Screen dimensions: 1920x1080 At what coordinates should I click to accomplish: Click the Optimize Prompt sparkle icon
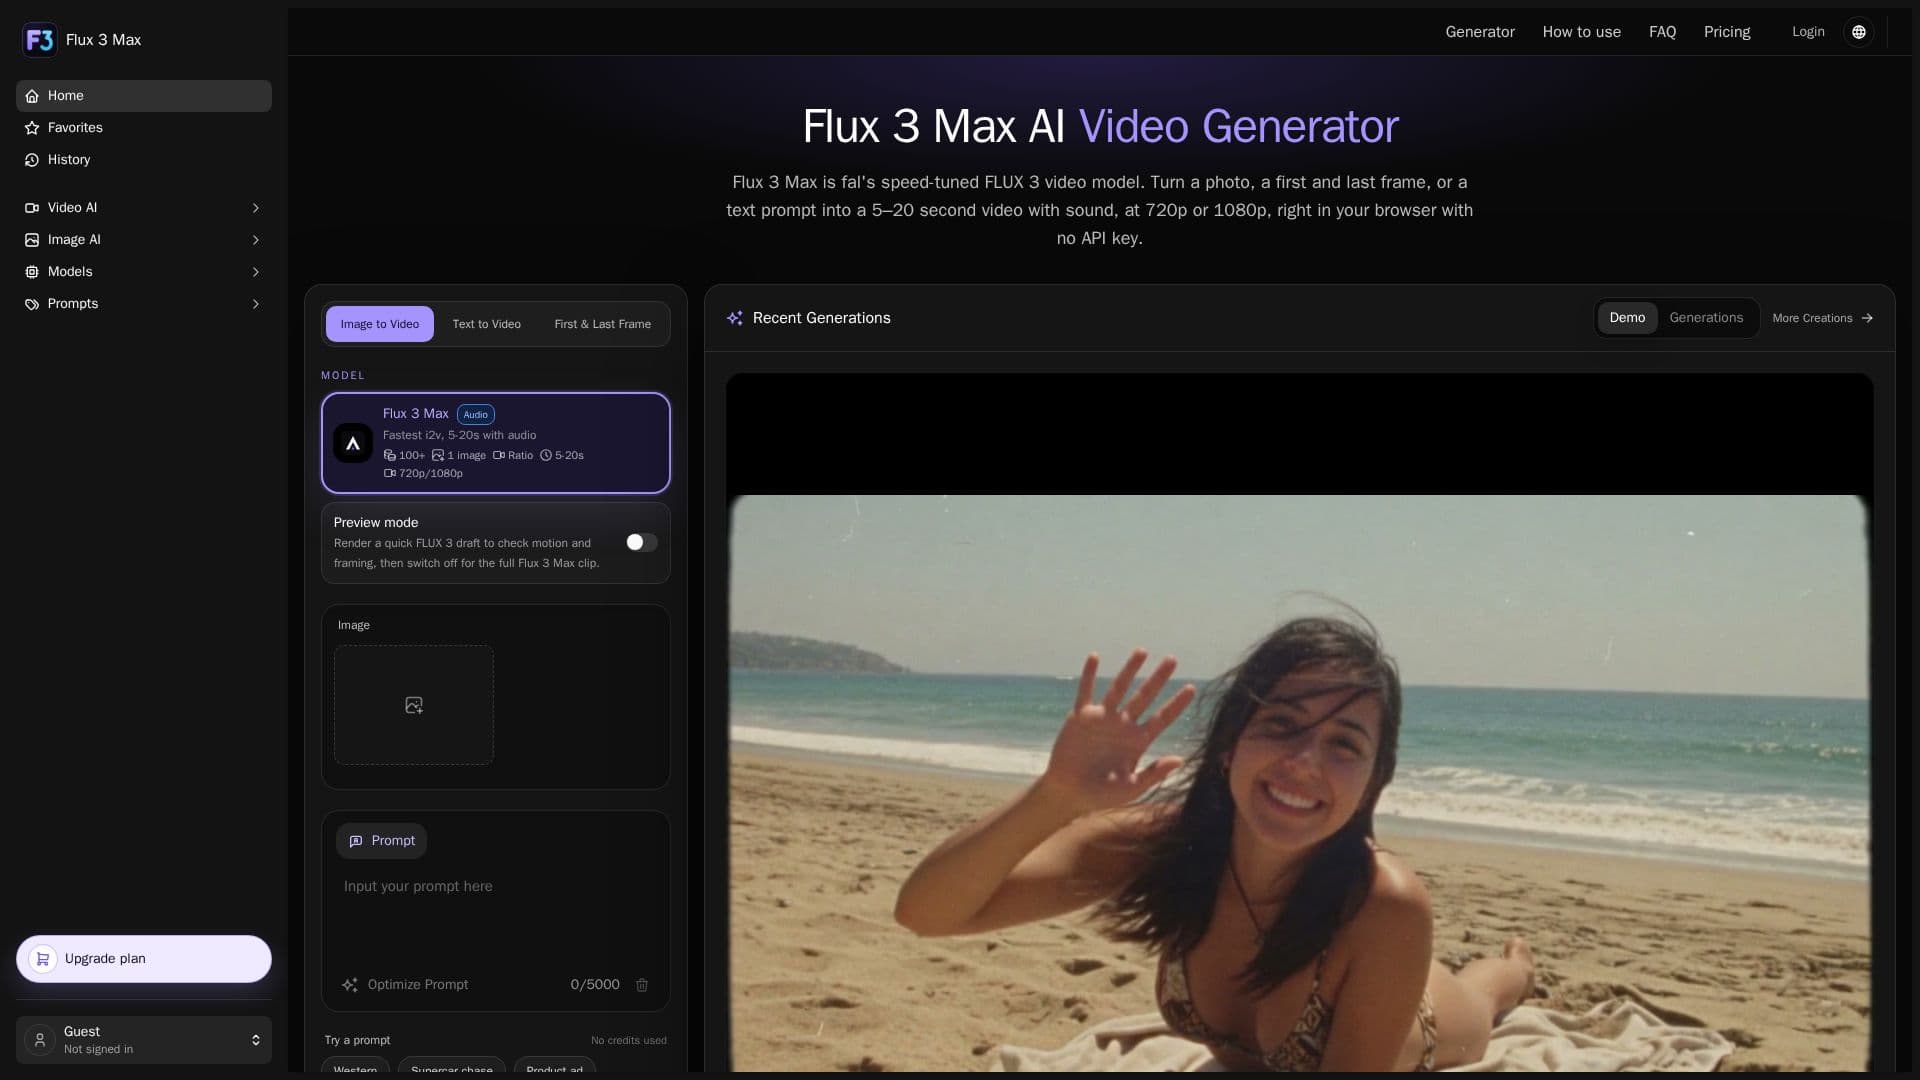tap(349, 985)
